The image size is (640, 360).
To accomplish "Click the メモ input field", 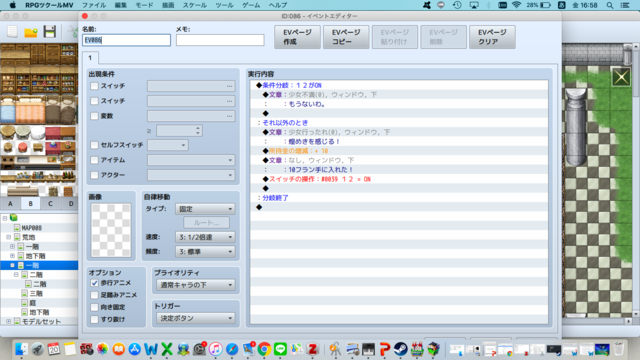I will (220, 40).
